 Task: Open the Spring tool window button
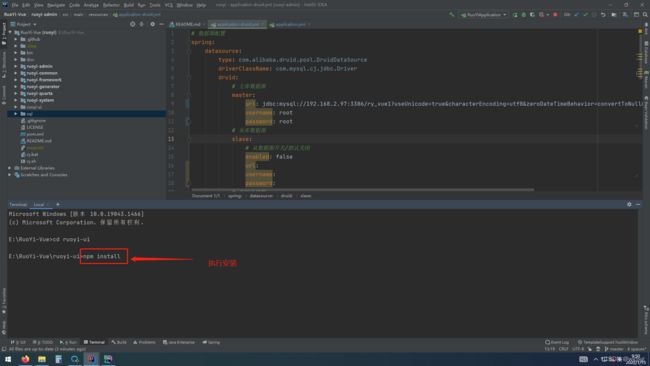pyautogui.click(x=211, y=342)
